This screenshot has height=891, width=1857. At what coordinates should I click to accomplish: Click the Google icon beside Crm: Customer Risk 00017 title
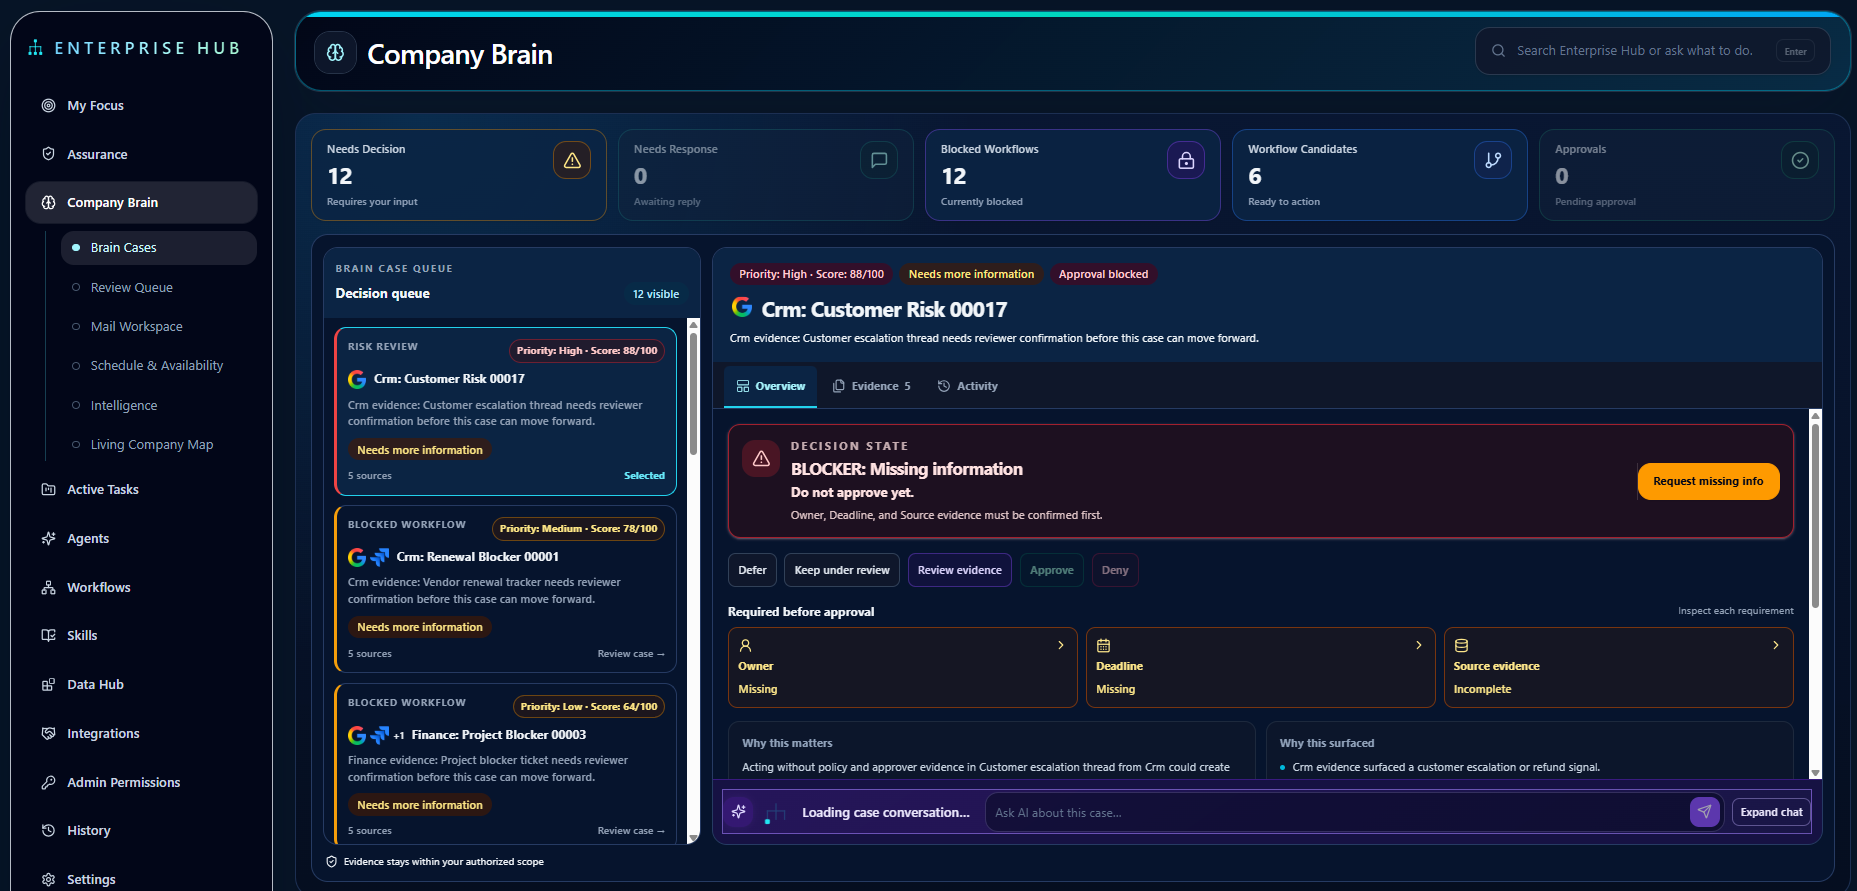[x=742, y=308]
